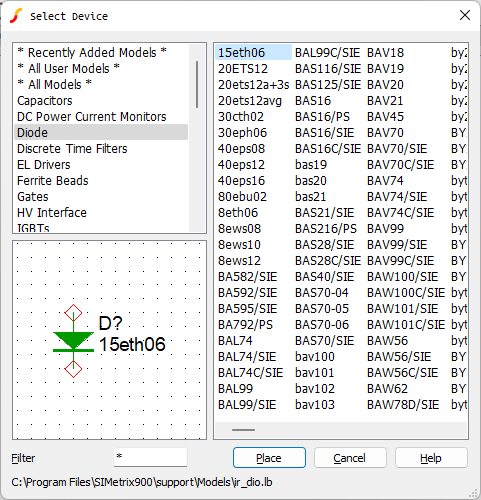Click the category list vertical scrollbar thumb

[x=197, y=84]
